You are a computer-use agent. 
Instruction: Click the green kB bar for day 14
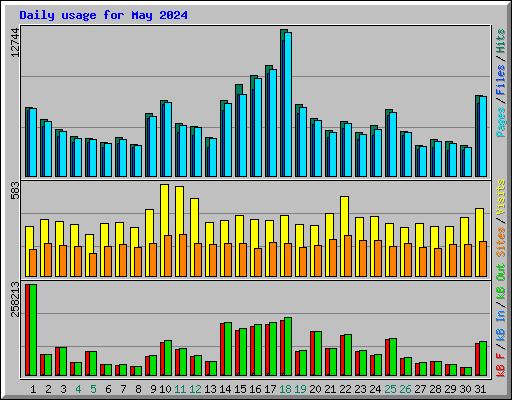(x=228, y=349)
